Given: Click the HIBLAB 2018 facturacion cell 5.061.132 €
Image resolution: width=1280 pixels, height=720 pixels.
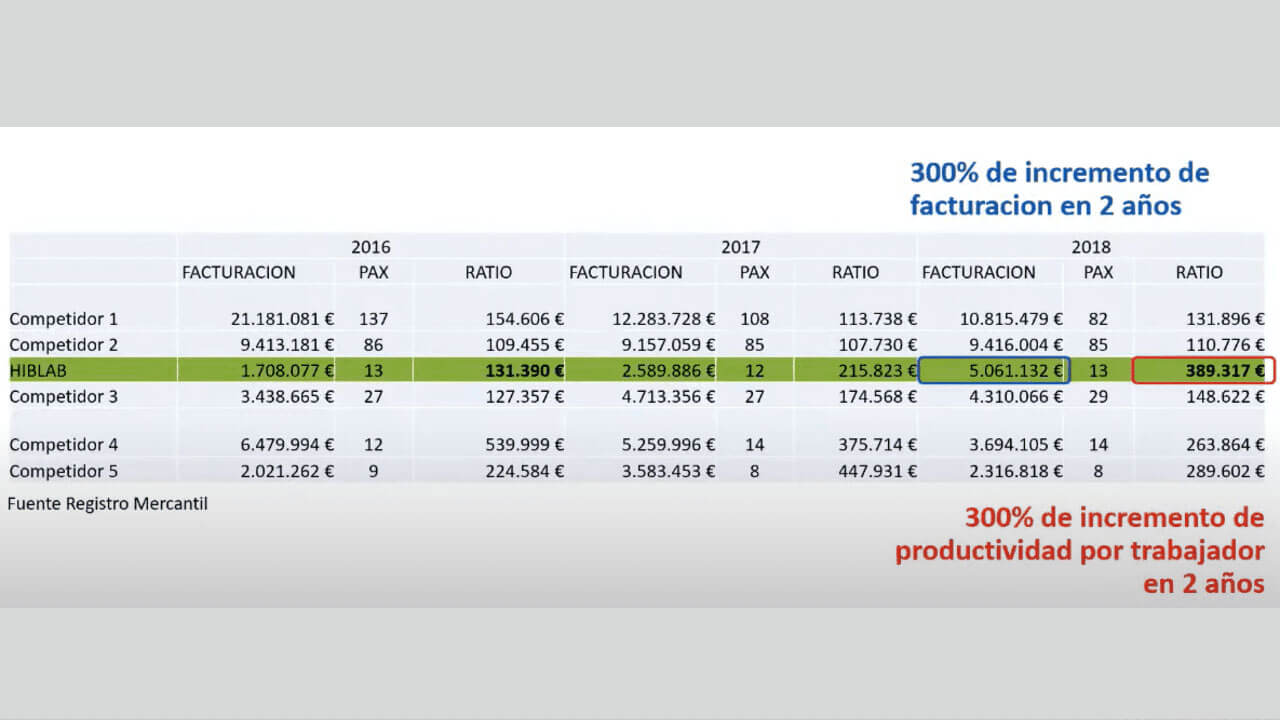Looking at the screenshot, I should tap(994, 370).
